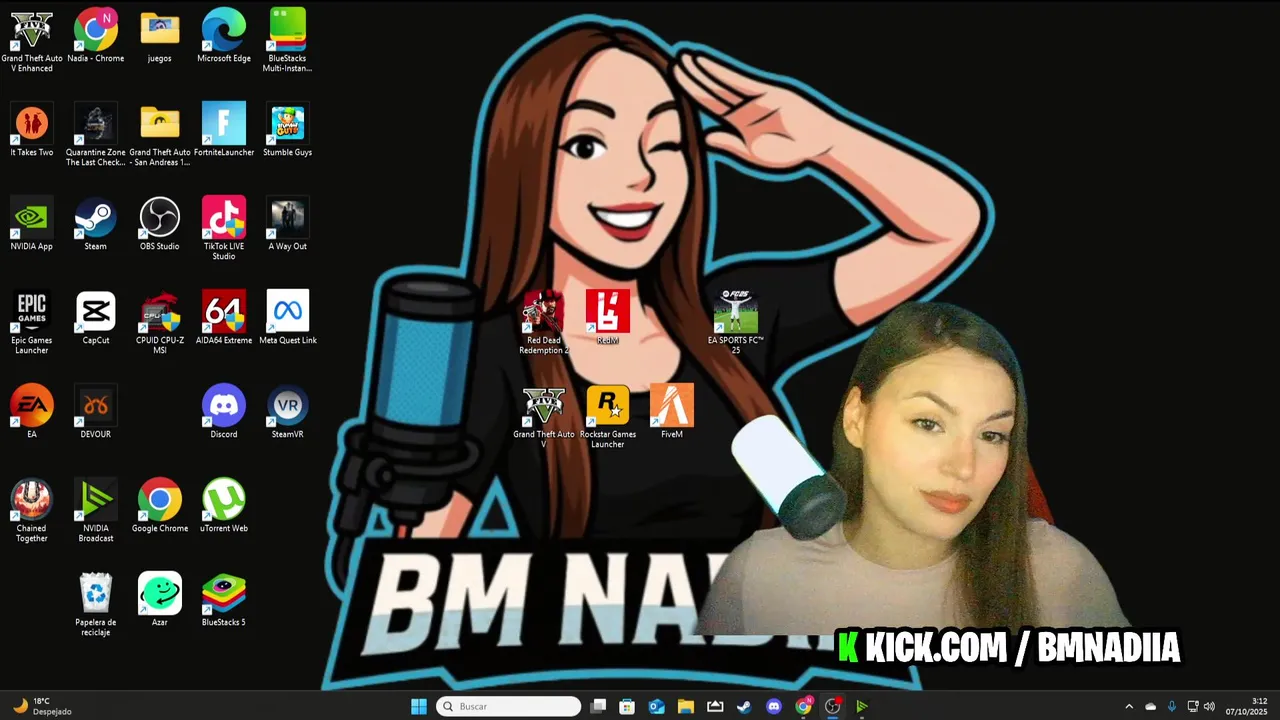Viewport: 1280px width, 720px height.
Task: Select the Stumble Guys desktop icon
Action: (x=288, y=130)
